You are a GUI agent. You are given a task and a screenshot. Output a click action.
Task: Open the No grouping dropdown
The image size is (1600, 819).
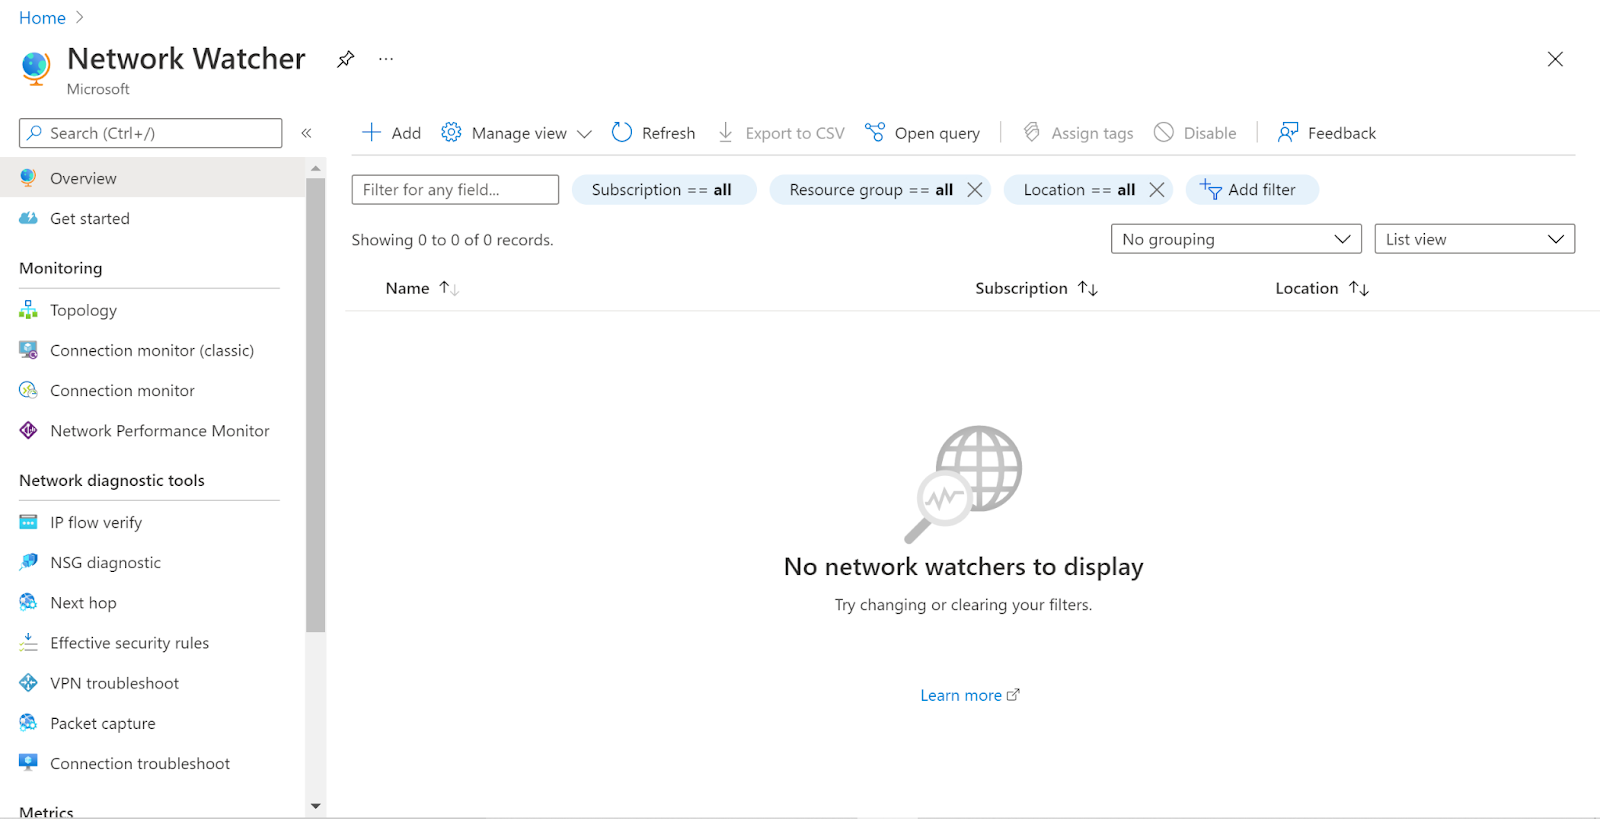click(x=1235, y=239)
